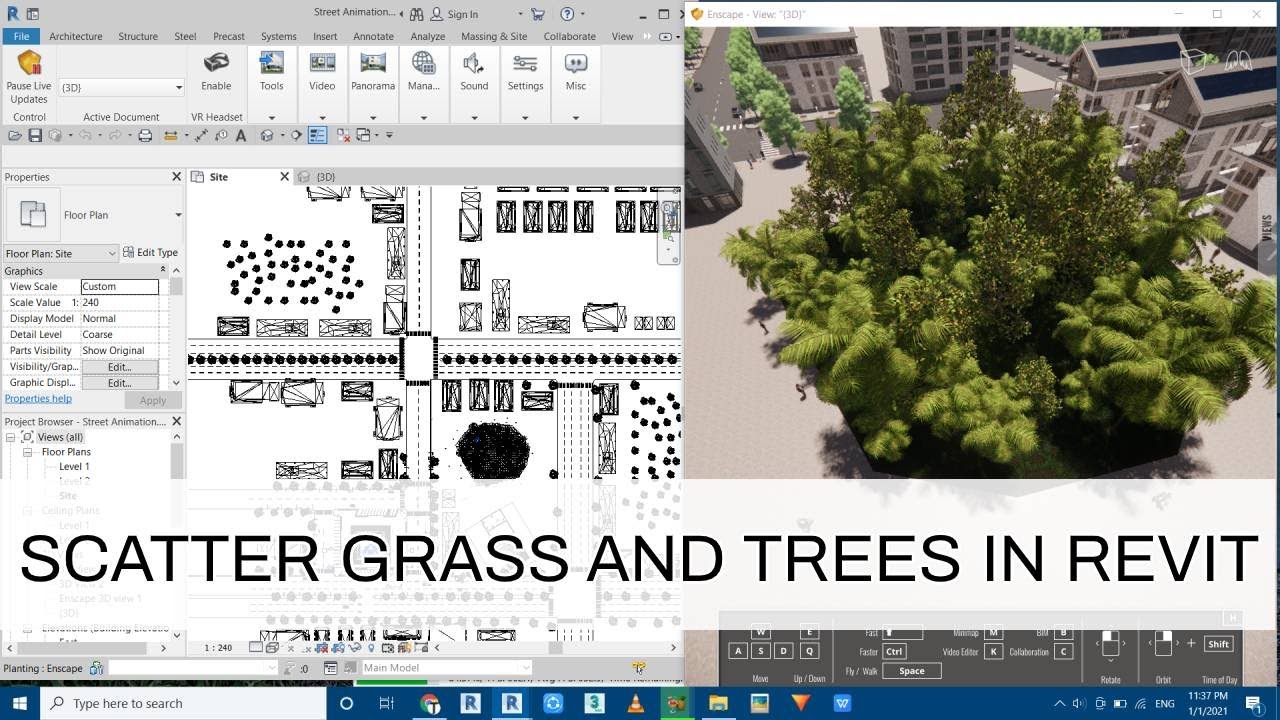Expand the Settings panel dropdown arrow
Screen dimensions: 1280x720
coord(525,117)
